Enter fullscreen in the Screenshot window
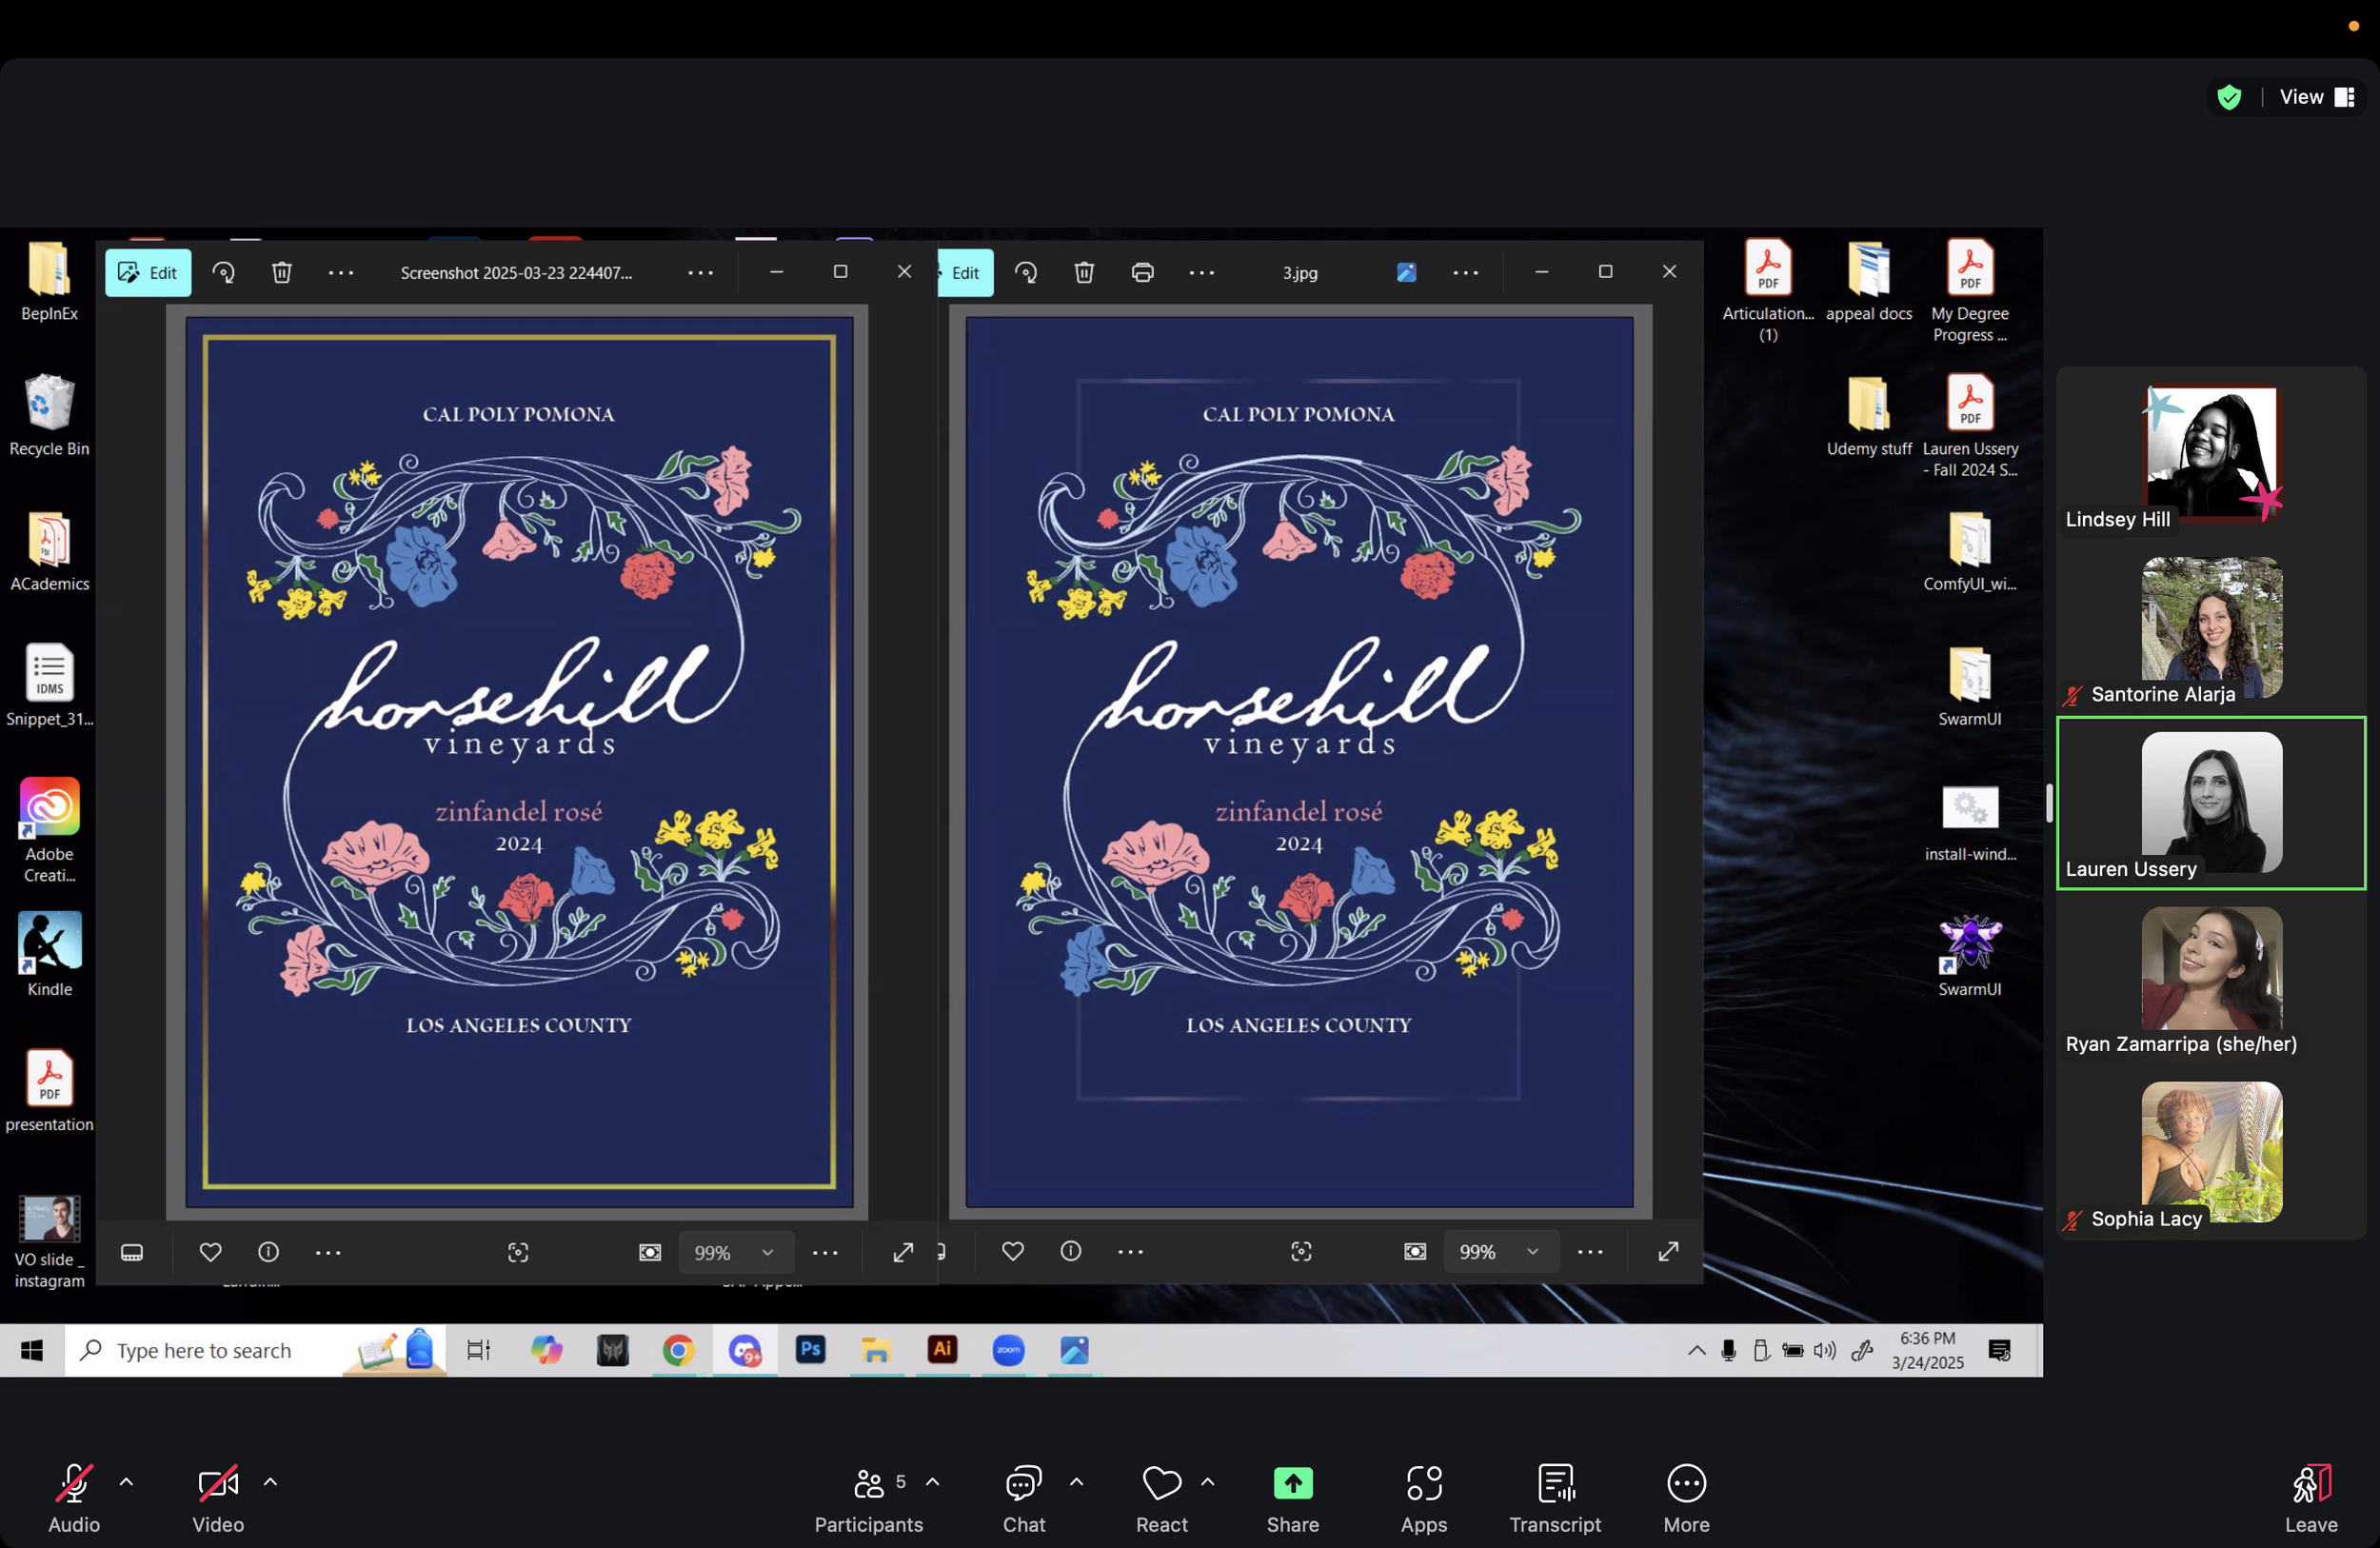Image resolution: width=2380 pixels, height=1548 pixels. [x=903, y=1253]
